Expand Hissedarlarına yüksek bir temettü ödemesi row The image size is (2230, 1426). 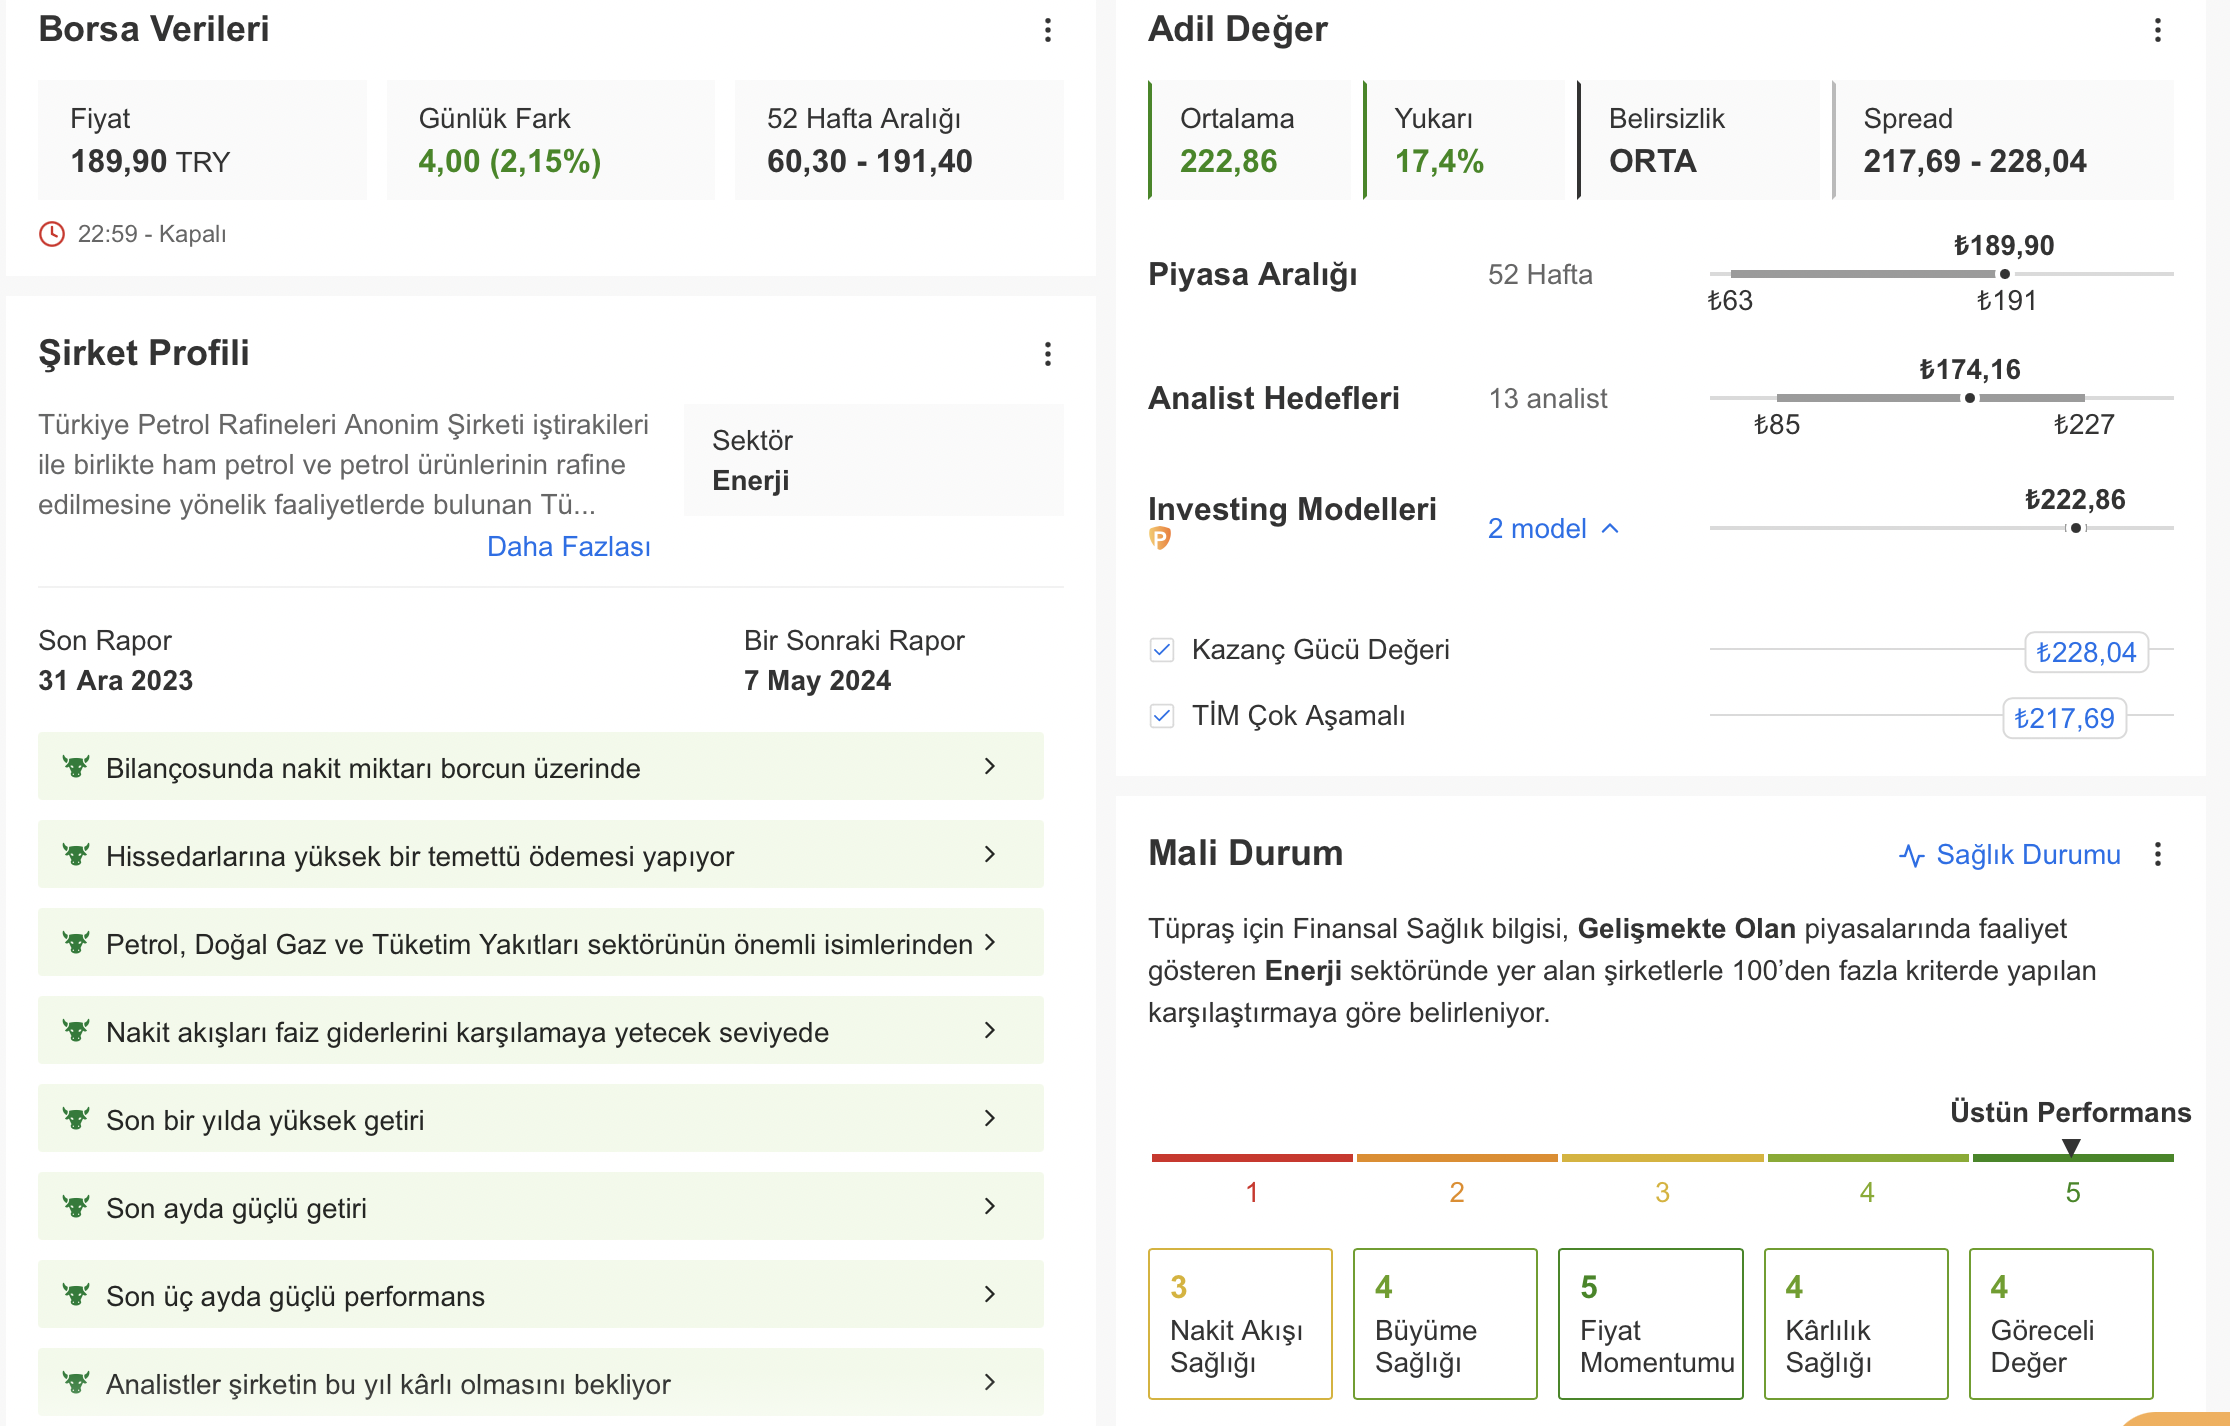(541, 855)
